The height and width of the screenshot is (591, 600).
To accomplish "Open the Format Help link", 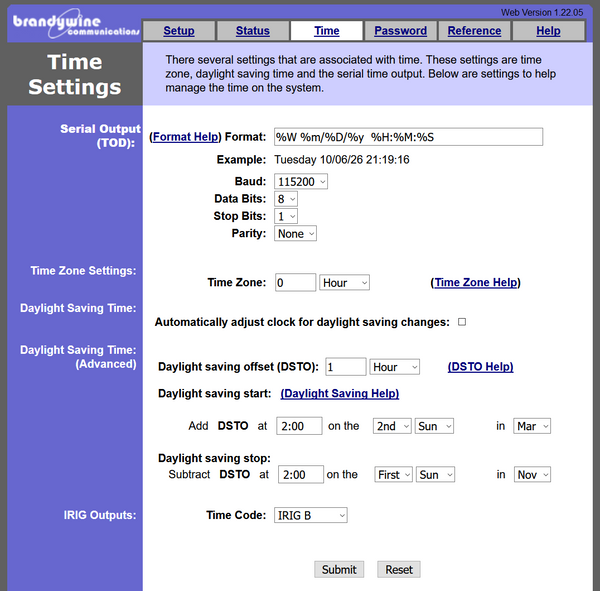I will [185, 137].
